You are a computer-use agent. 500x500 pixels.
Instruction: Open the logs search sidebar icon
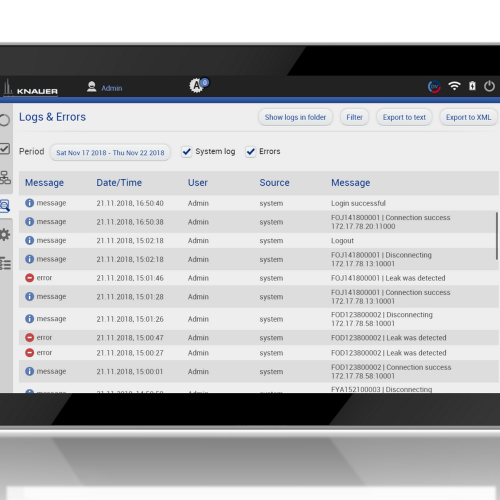pyautogui.click(x=5, y=206)
